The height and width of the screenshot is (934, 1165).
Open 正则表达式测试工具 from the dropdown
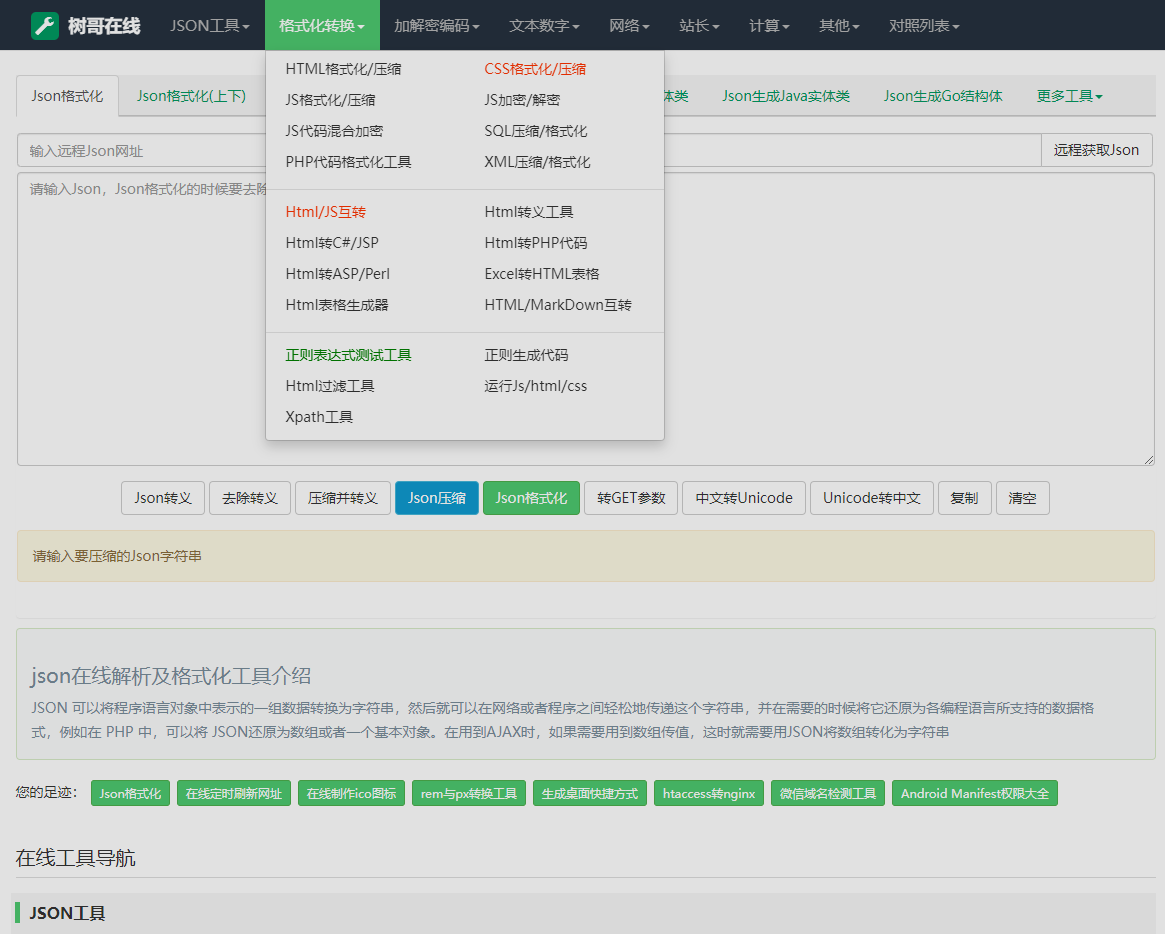coord(348,355)
